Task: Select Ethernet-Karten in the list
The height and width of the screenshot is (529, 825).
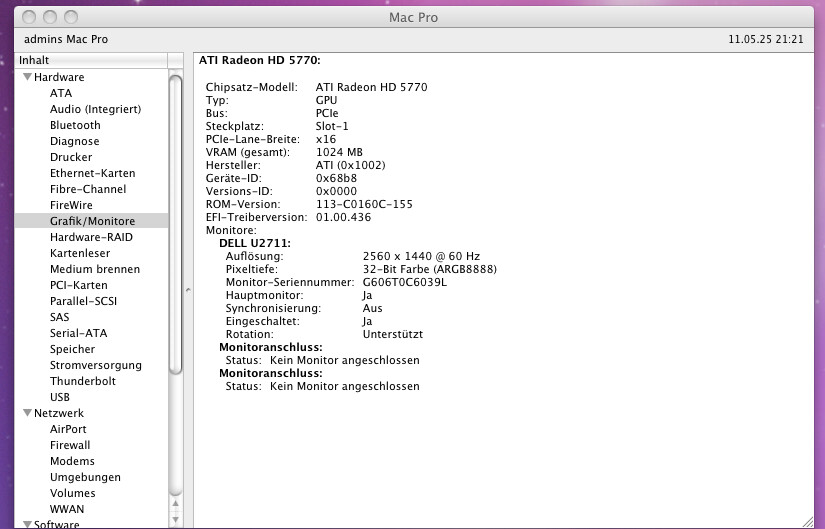Action: [x=93, y=173]
